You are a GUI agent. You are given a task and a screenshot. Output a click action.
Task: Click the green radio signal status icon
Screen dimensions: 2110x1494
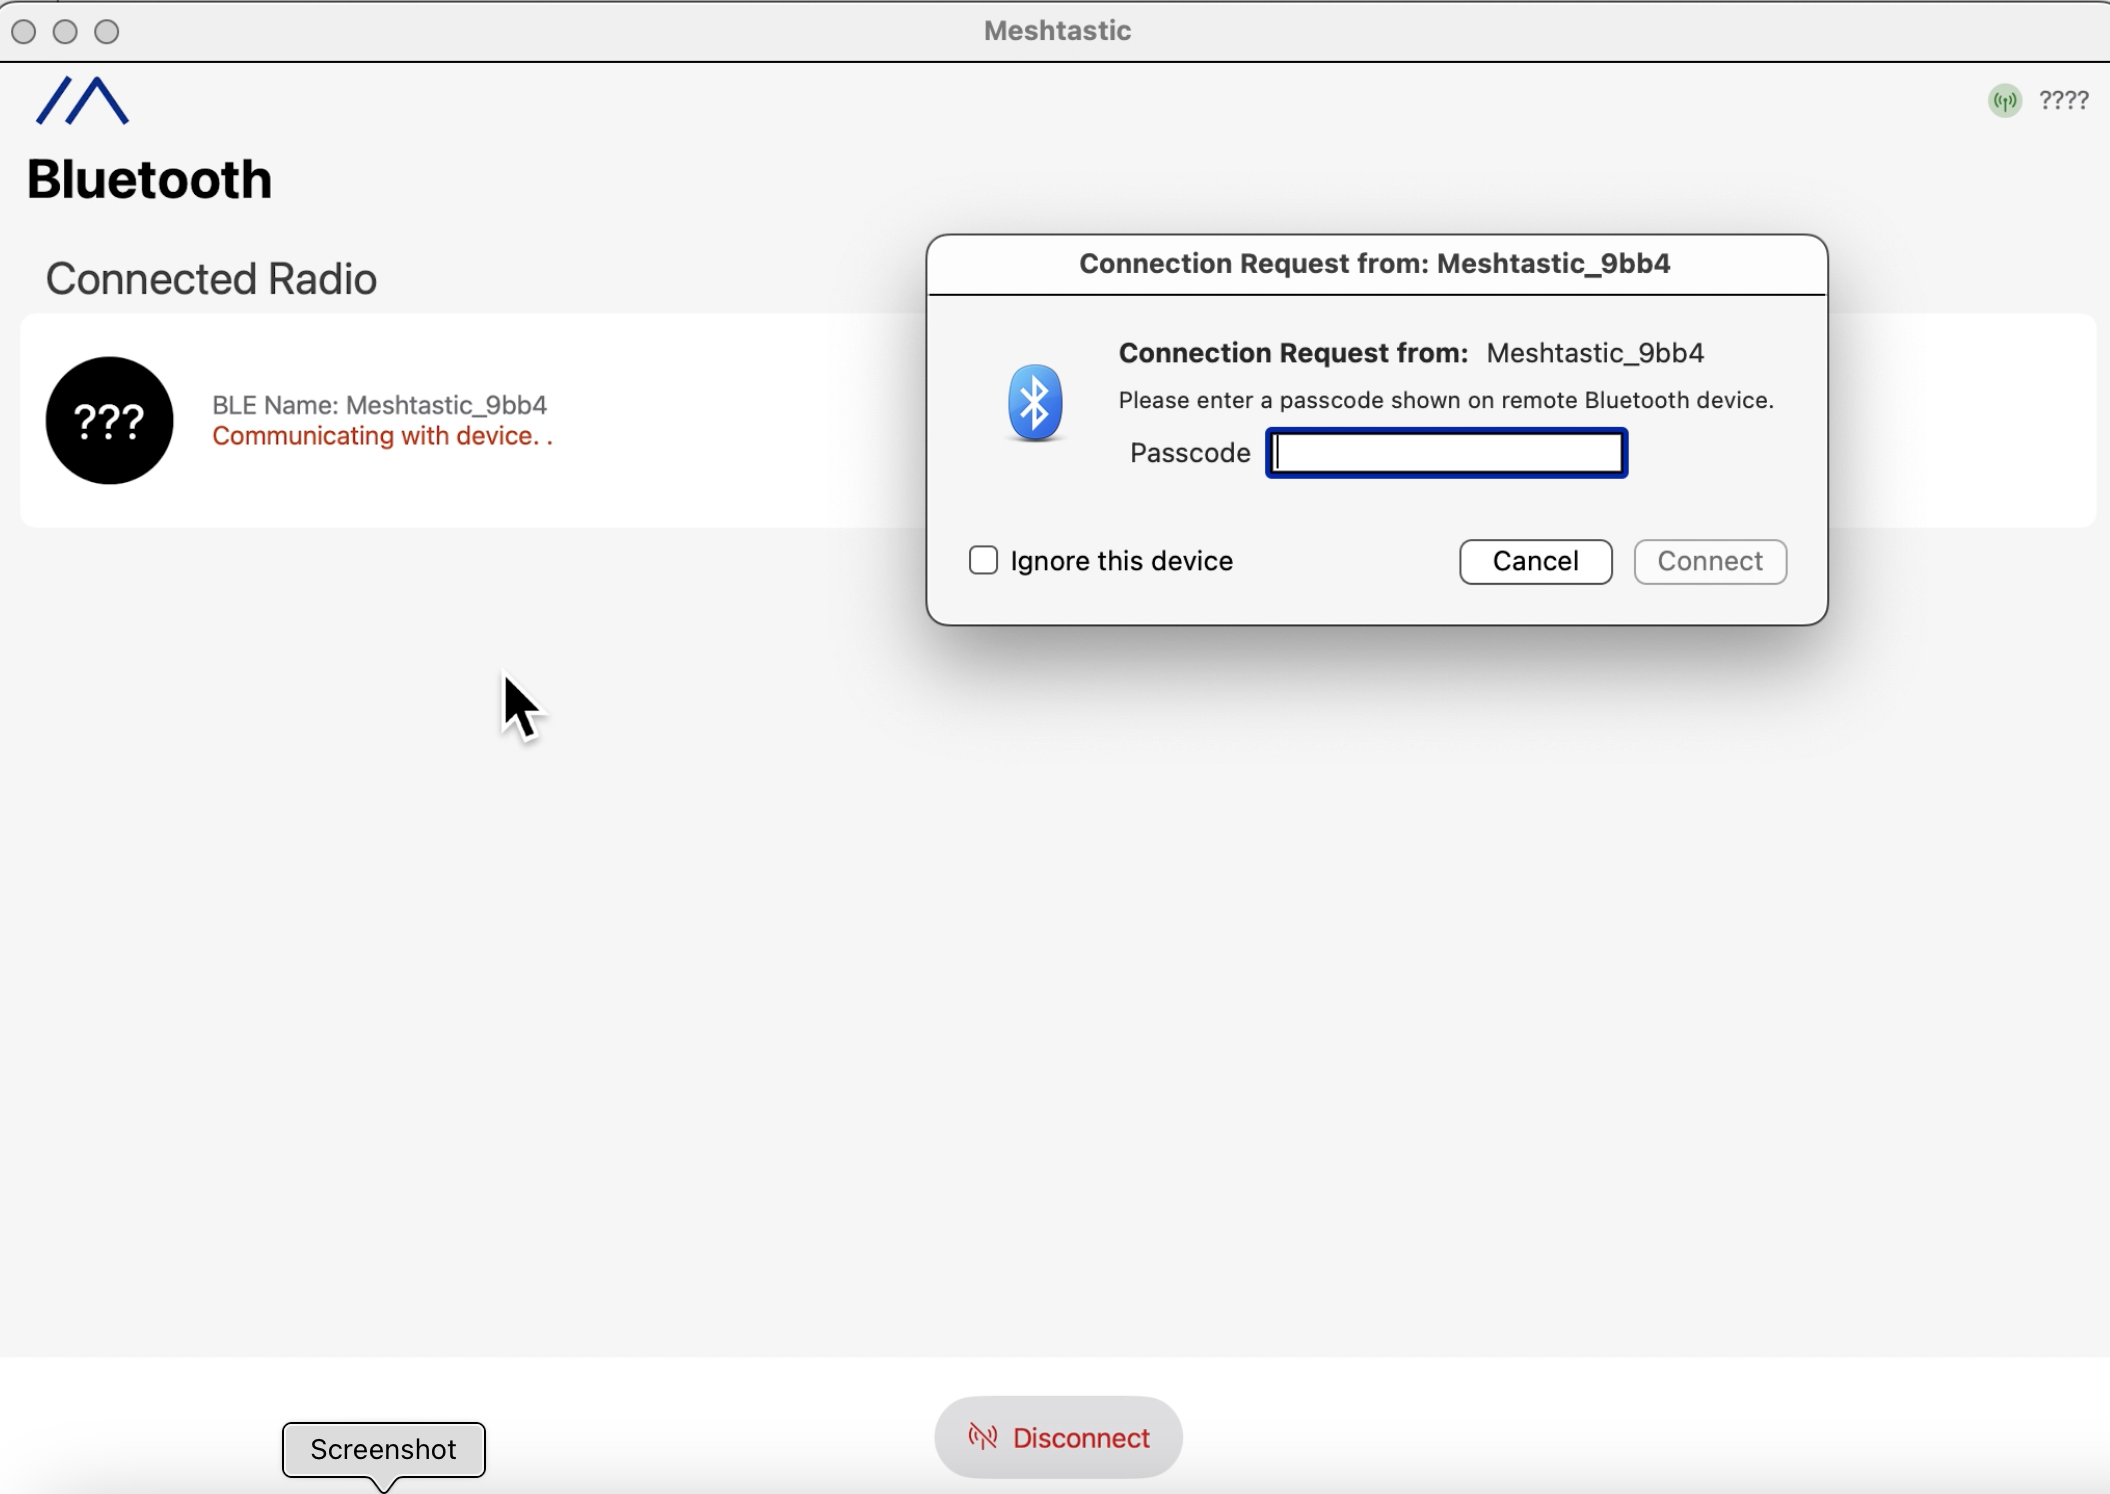pos(2004,100)
